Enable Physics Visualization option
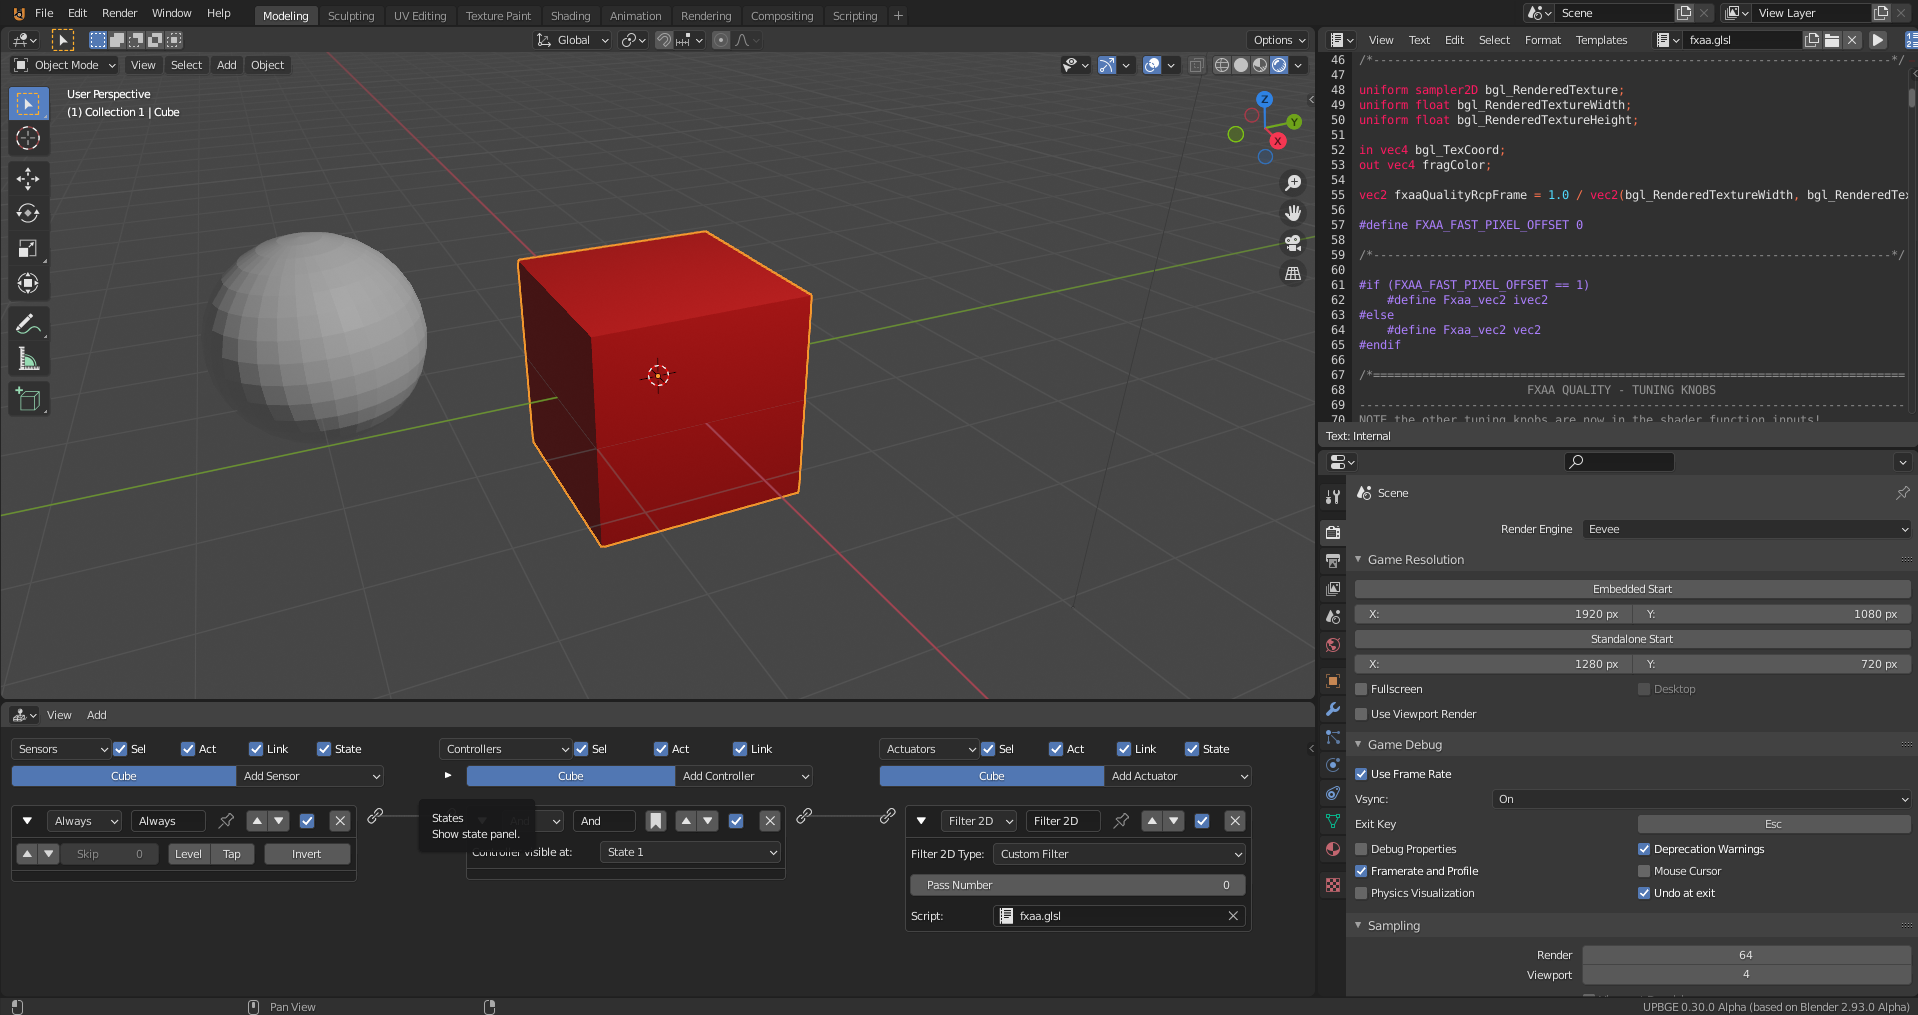This screenshot has width=1918, height=1015. [x=1361, y=893]
